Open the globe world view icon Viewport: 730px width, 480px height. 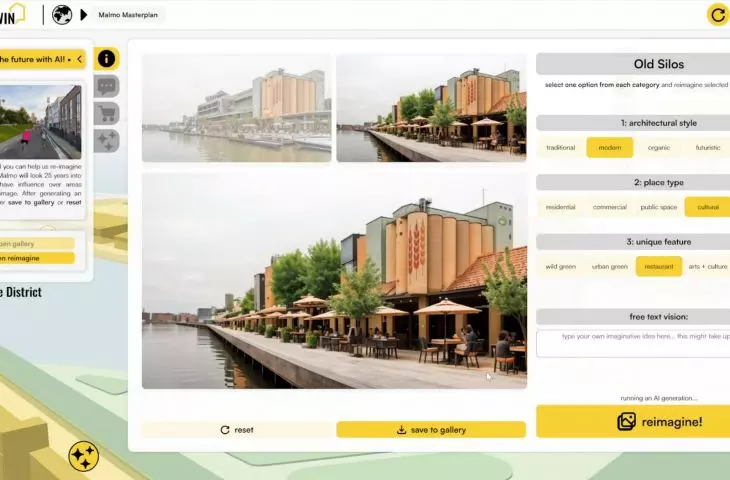coord(62,15)
